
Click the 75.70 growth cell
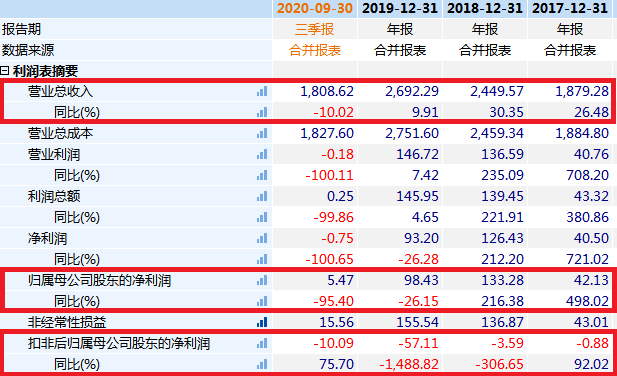click(x=336, y=365)
